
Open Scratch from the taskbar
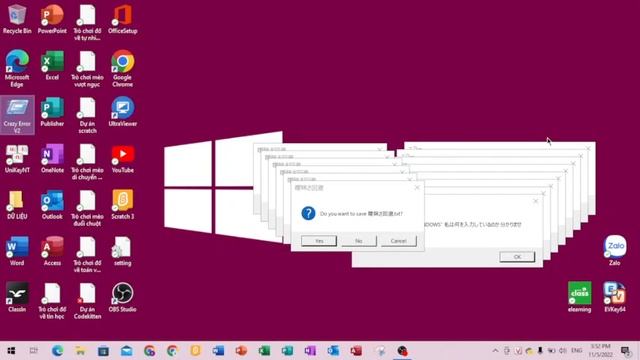point(195,351)
